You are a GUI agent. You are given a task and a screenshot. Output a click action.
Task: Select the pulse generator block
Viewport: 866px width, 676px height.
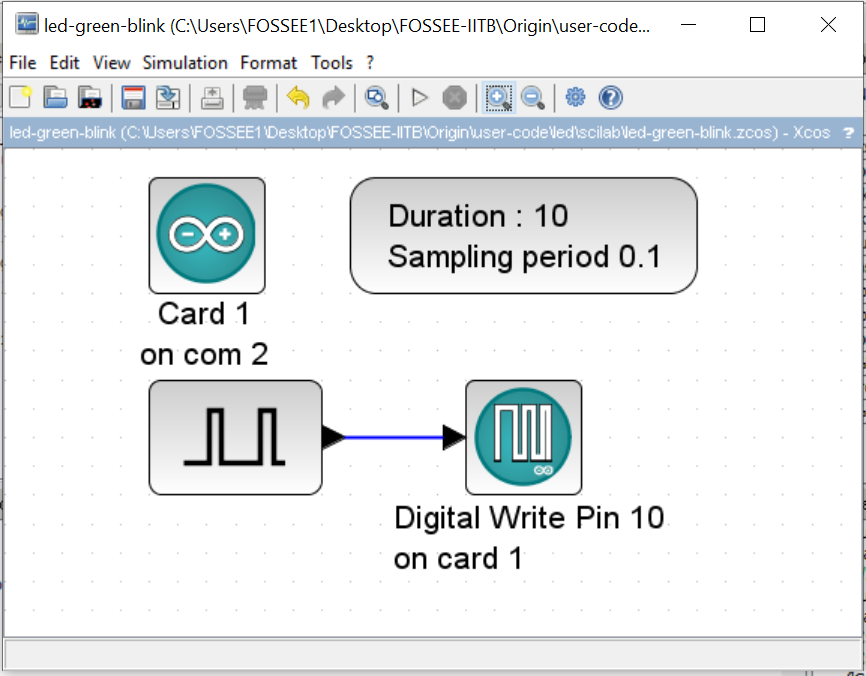235,437
